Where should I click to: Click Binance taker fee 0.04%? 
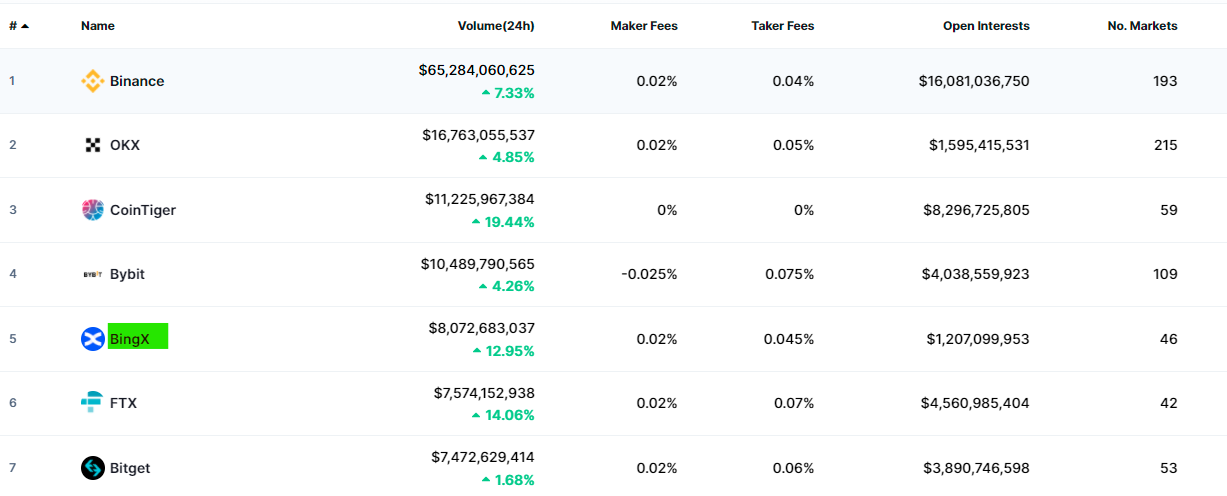click(794, 81)
